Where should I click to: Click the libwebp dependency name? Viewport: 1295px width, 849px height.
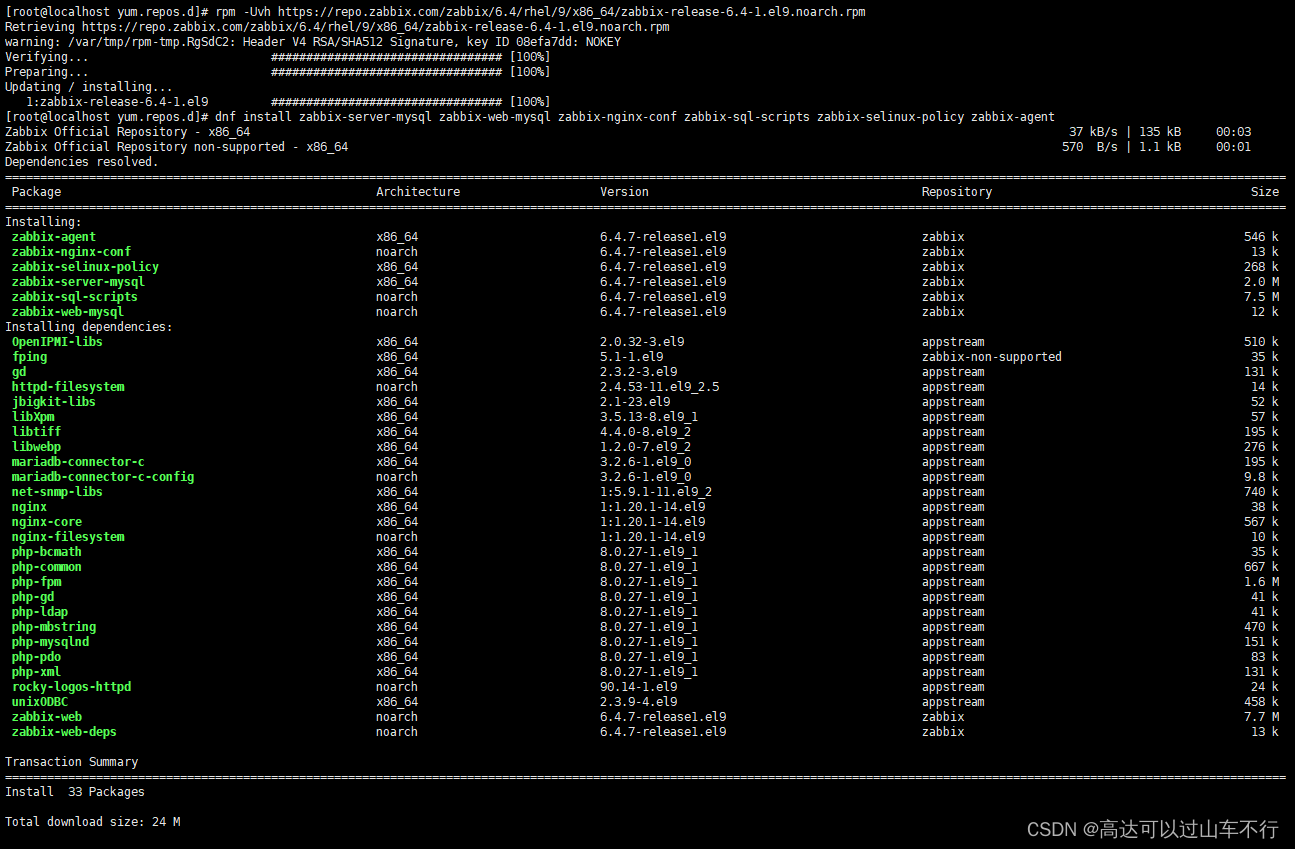point(36,447)
